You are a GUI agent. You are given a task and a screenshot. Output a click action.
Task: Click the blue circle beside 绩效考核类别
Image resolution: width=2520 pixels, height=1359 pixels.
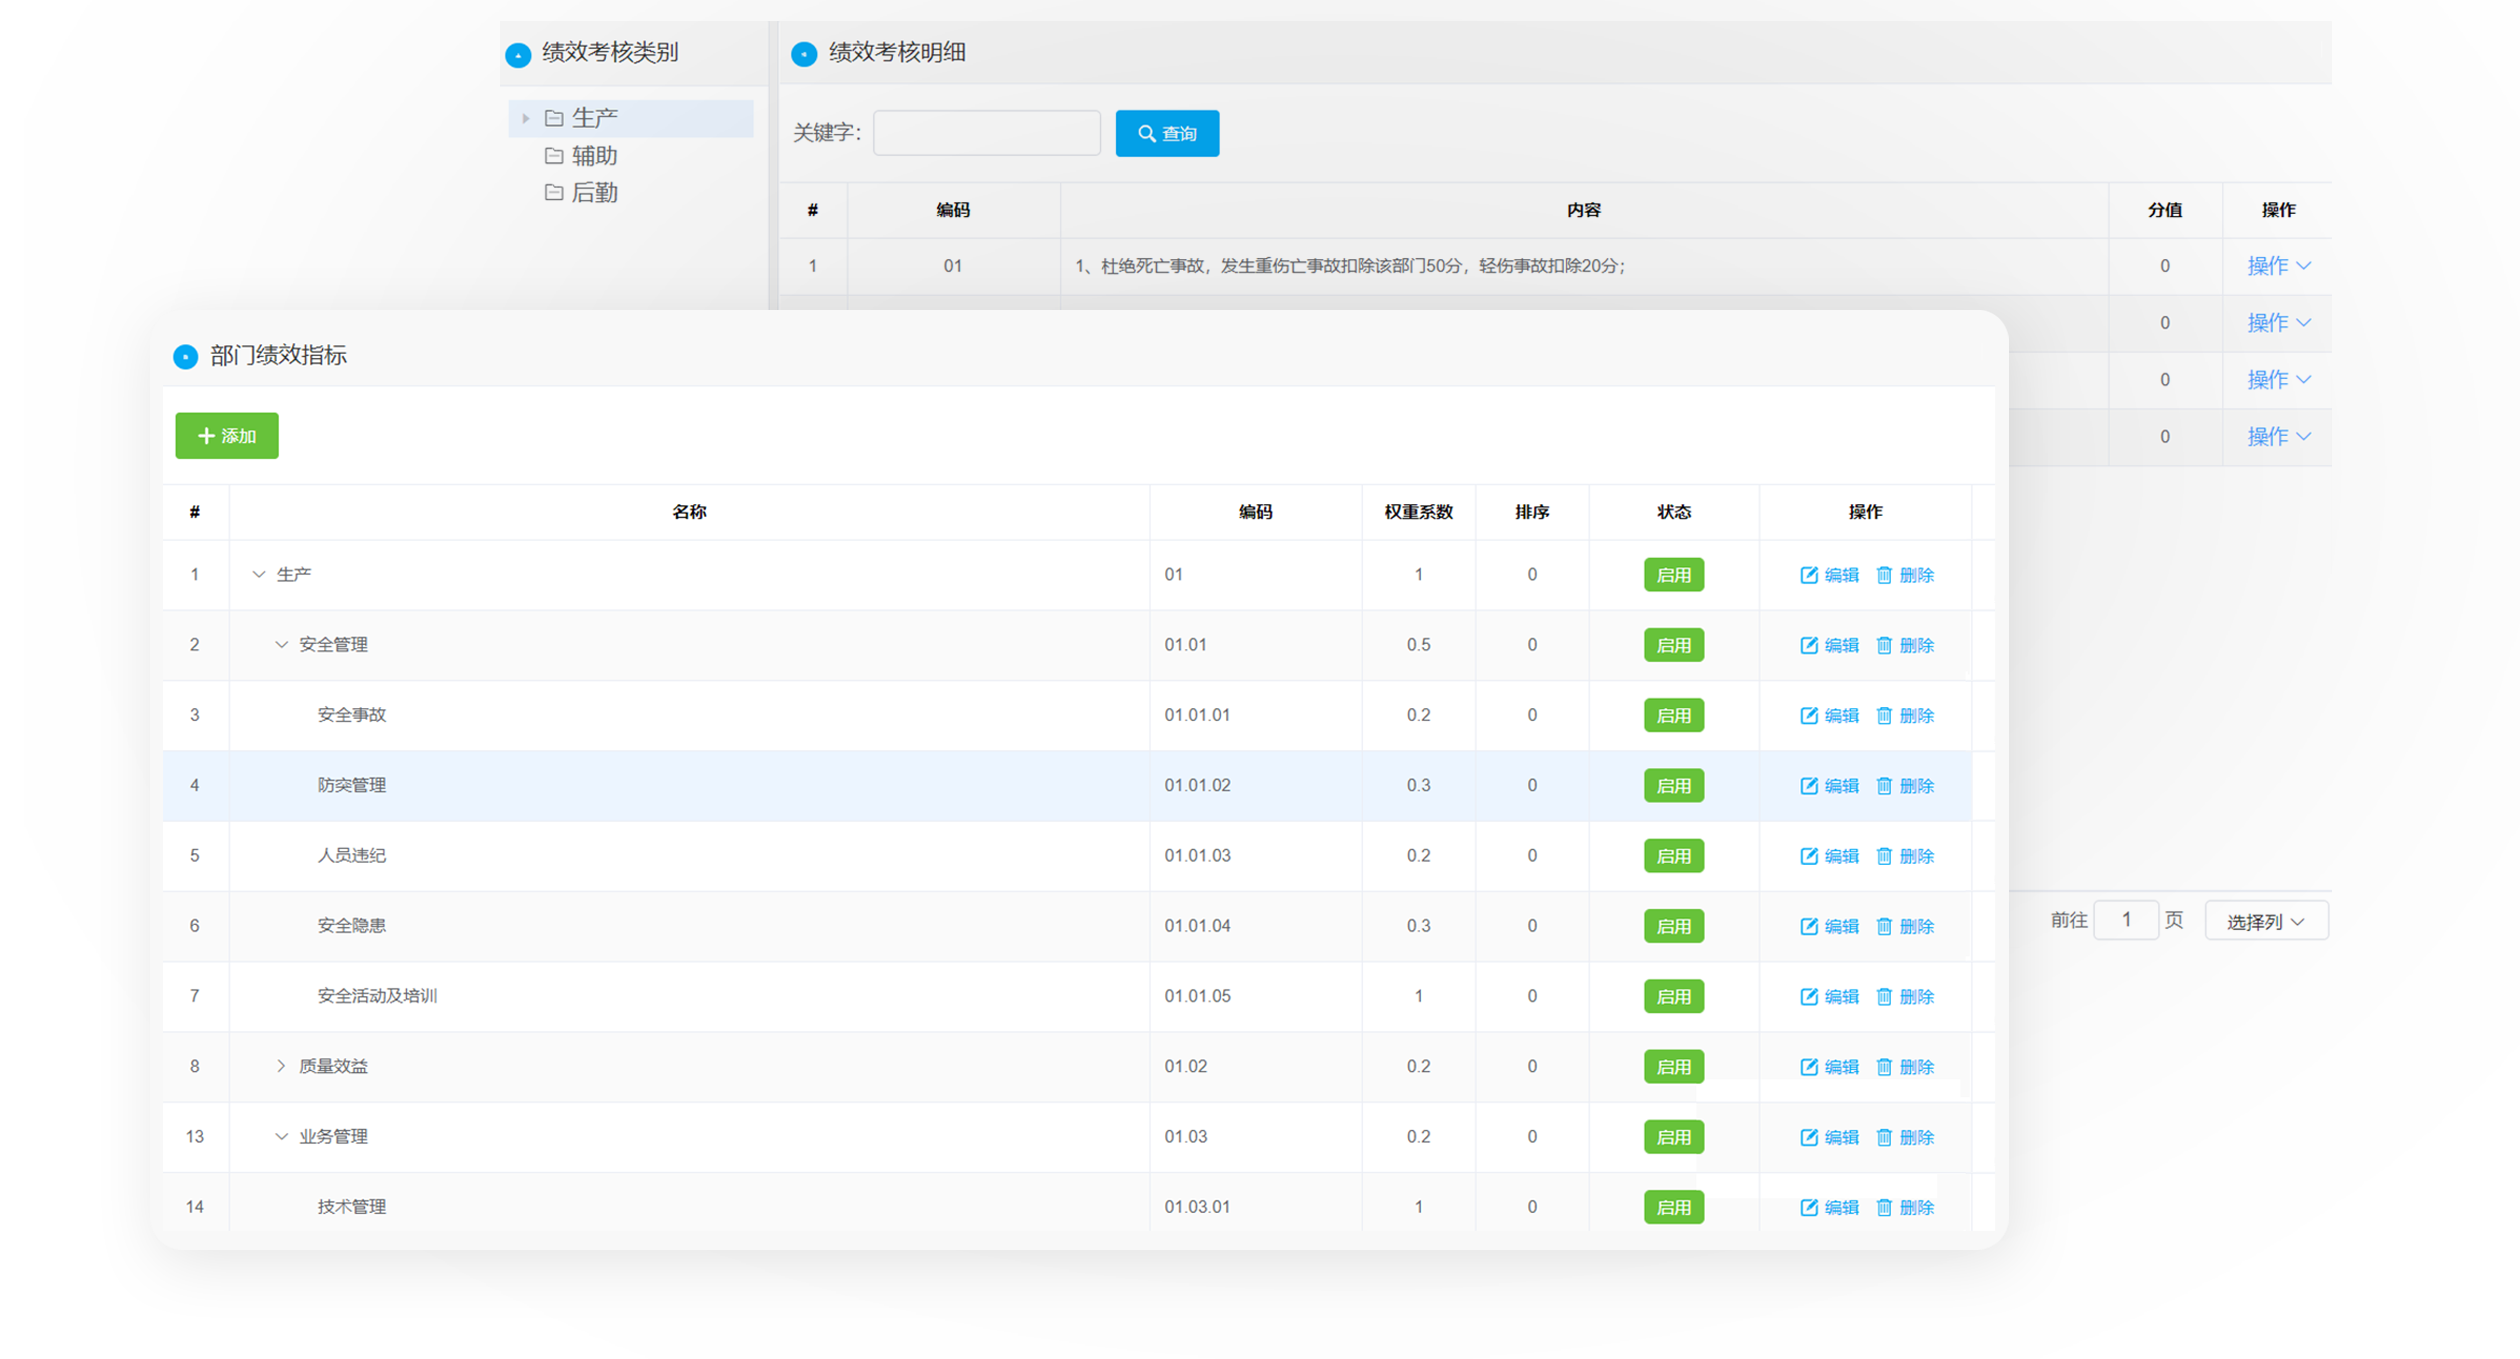518,55
